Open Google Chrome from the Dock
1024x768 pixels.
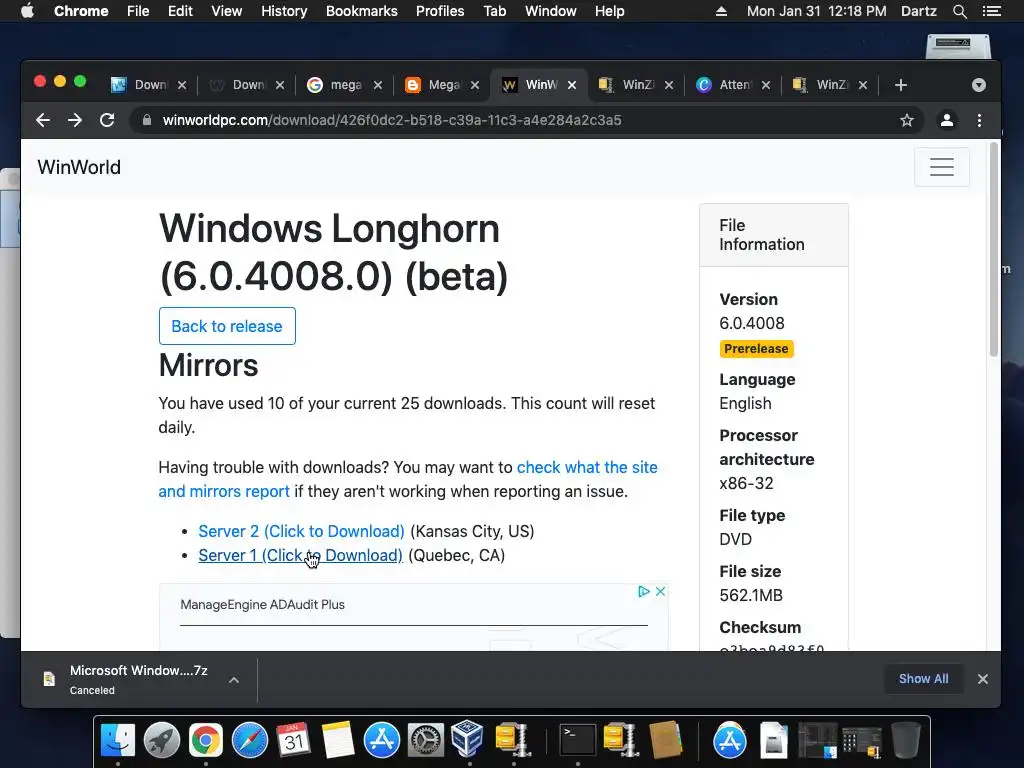click(x=206, y=741)
